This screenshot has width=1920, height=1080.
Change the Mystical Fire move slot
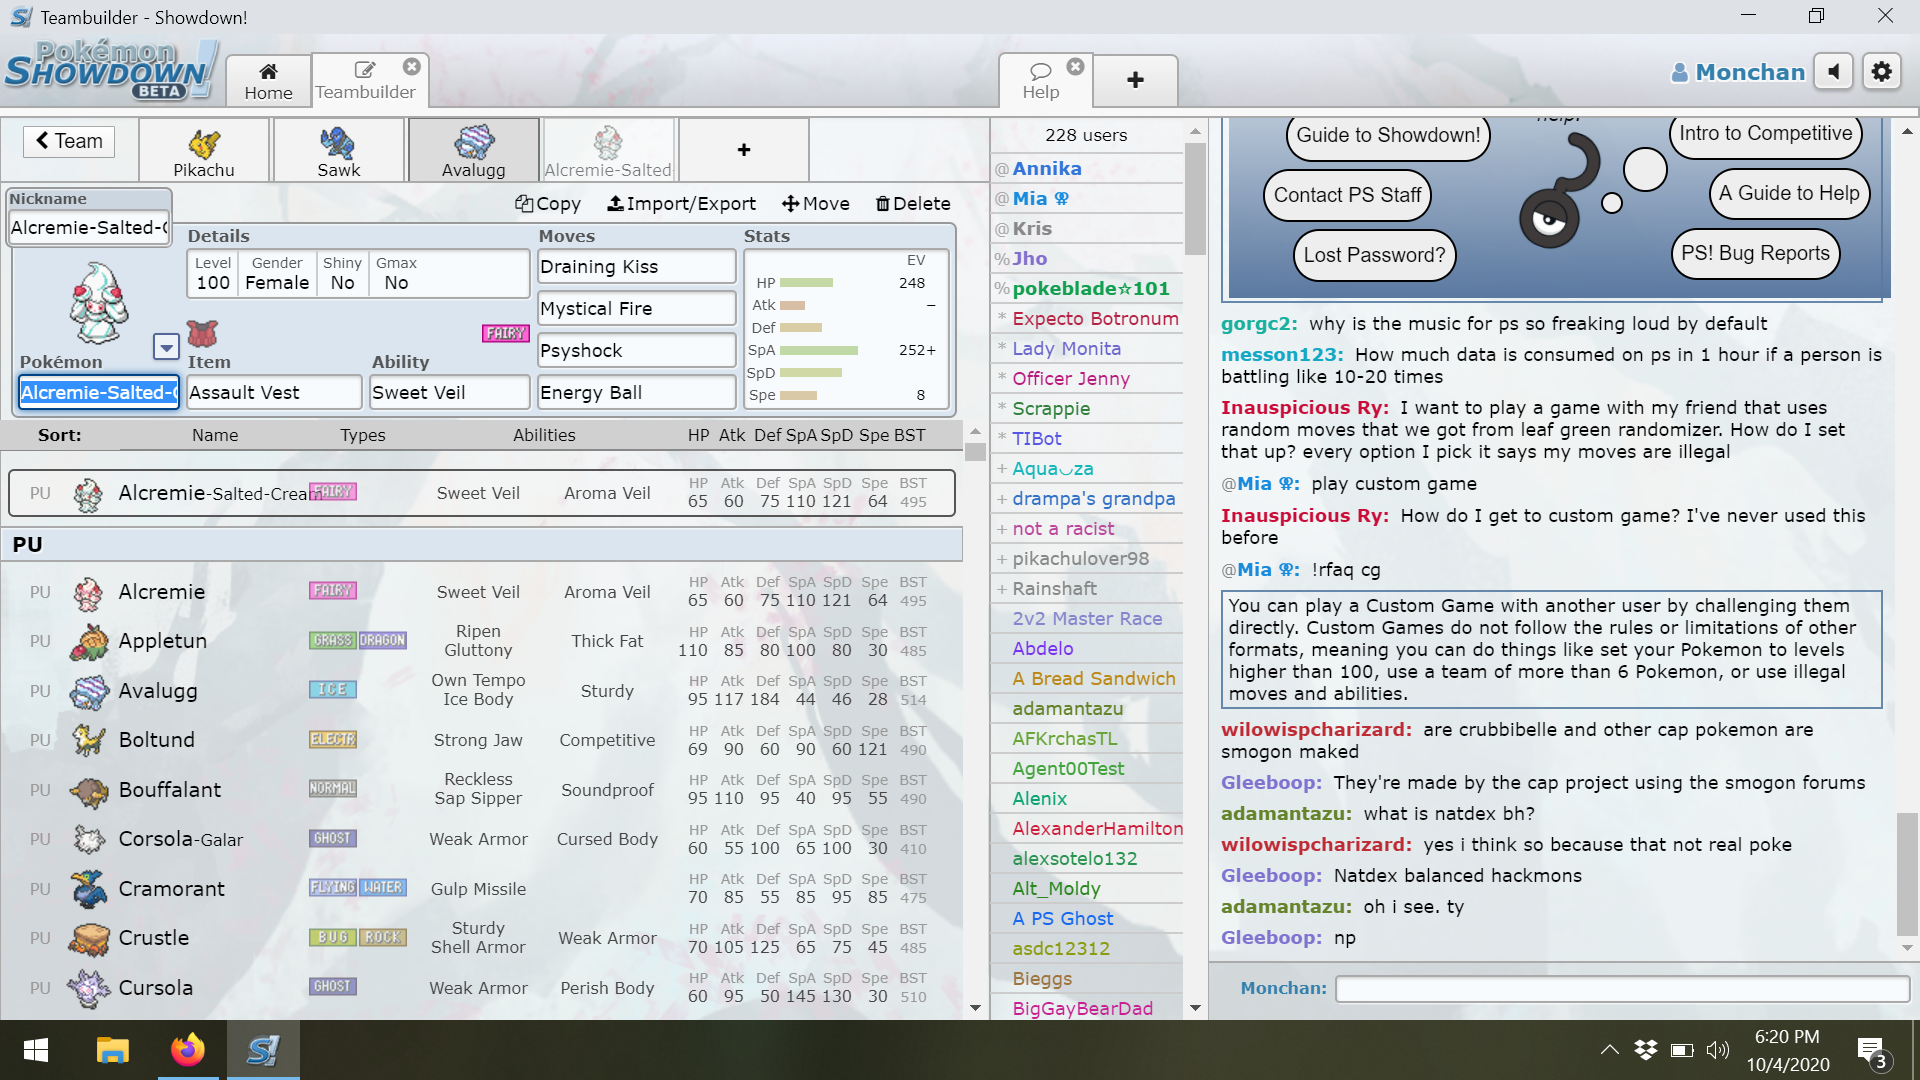(x=637, y=309)
